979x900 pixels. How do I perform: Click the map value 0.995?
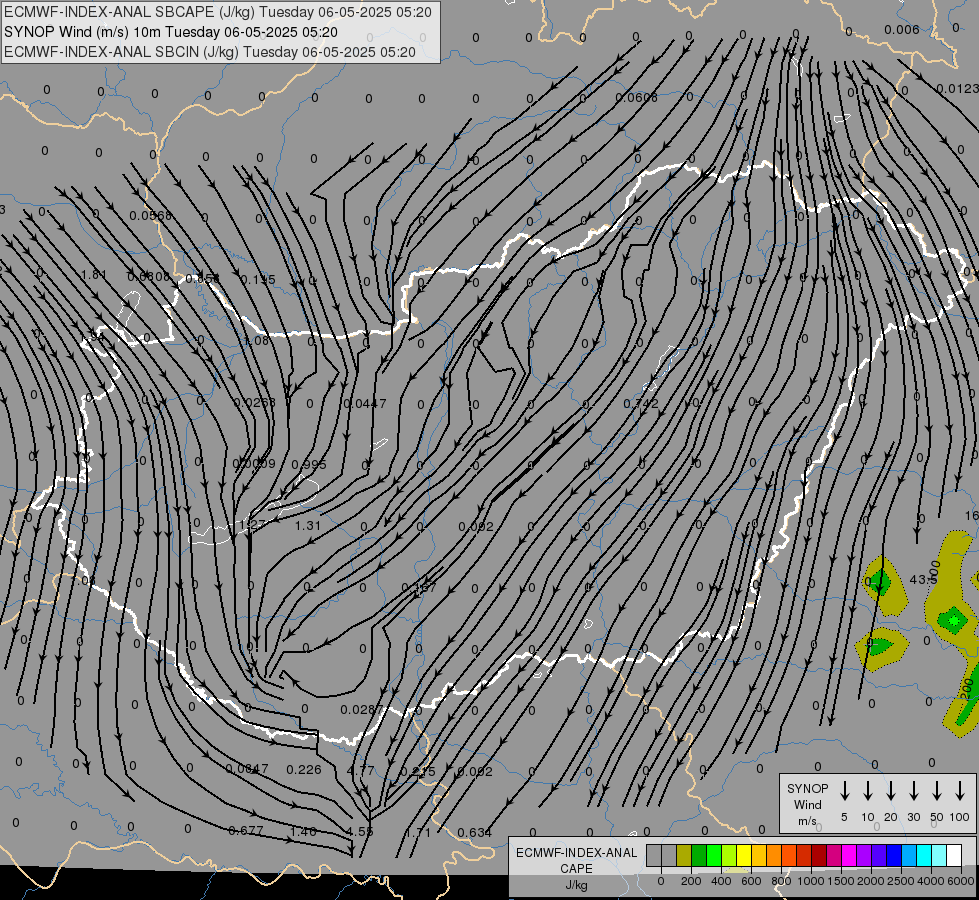click(x=308, y=465)
